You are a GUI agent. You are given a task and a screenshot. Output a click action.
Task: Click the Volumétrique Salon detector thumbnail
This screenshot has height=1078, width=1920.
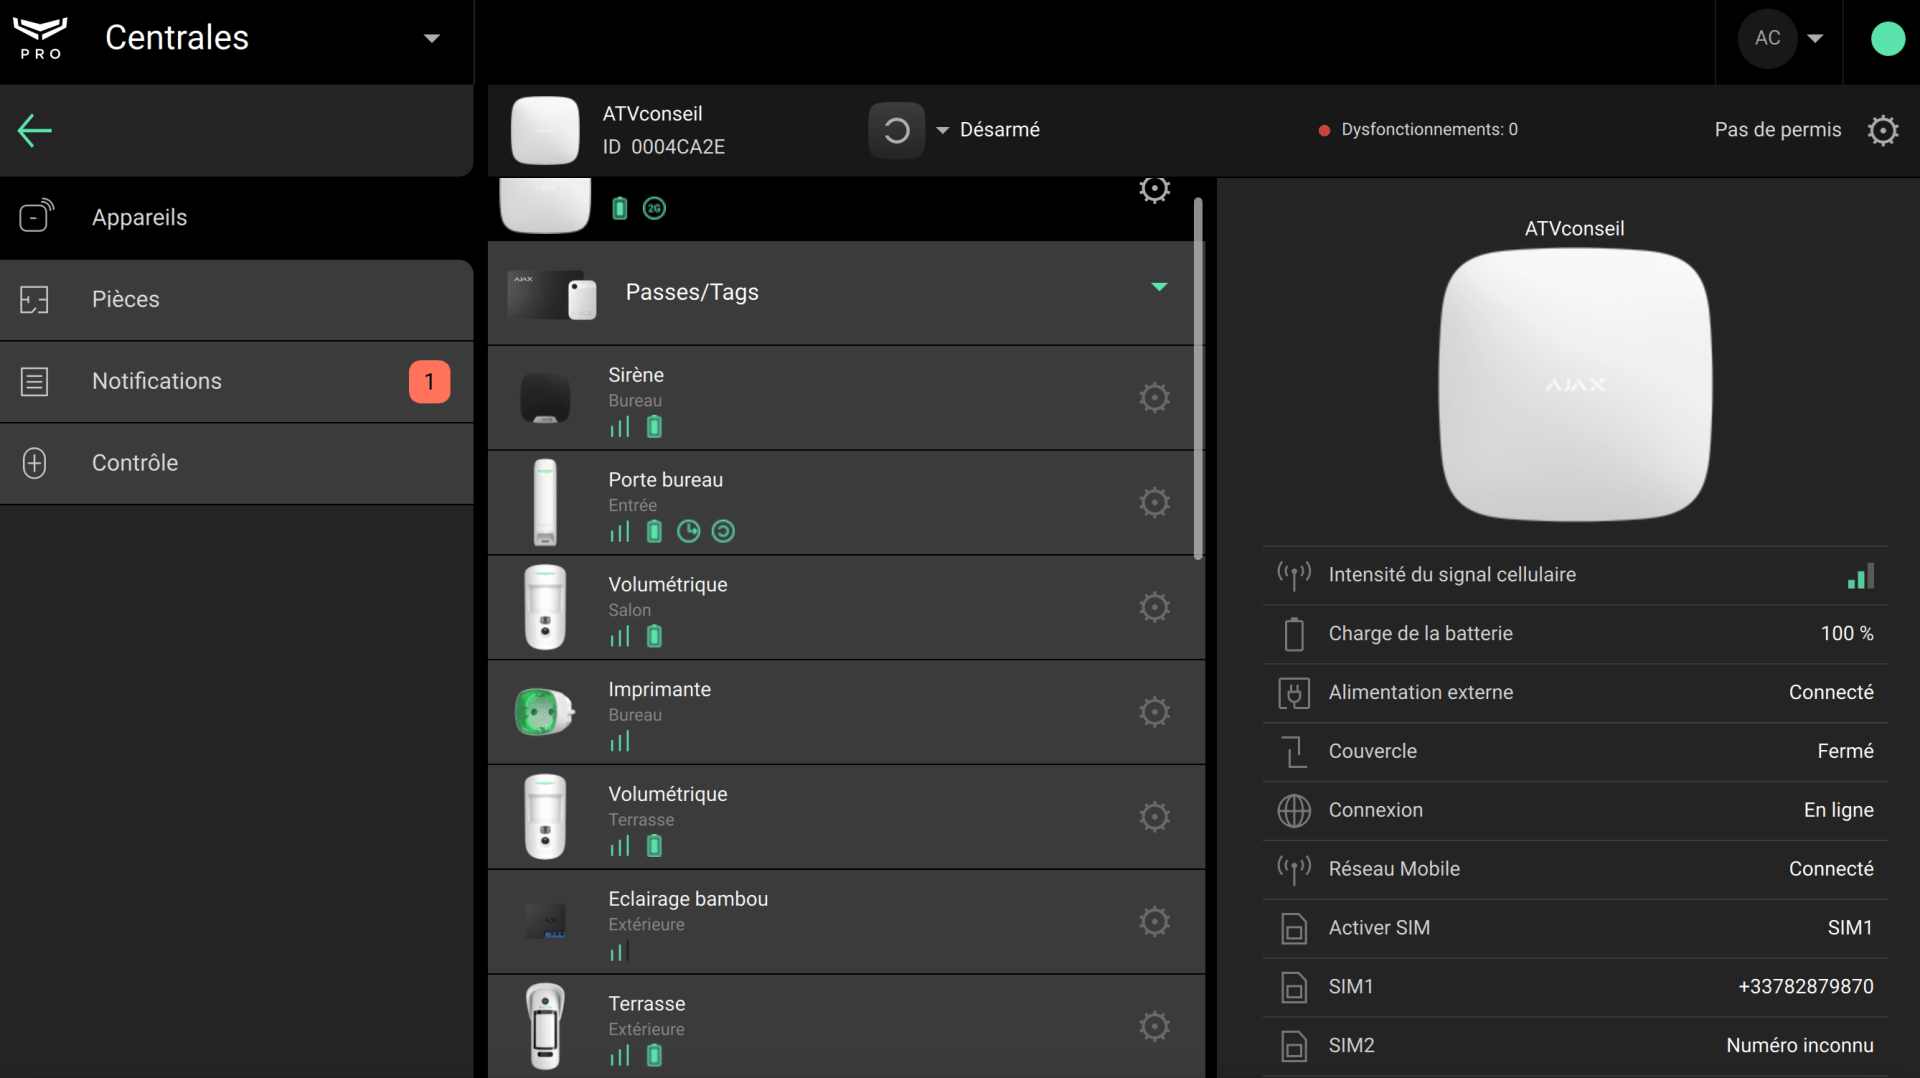[x=545, y=607]
